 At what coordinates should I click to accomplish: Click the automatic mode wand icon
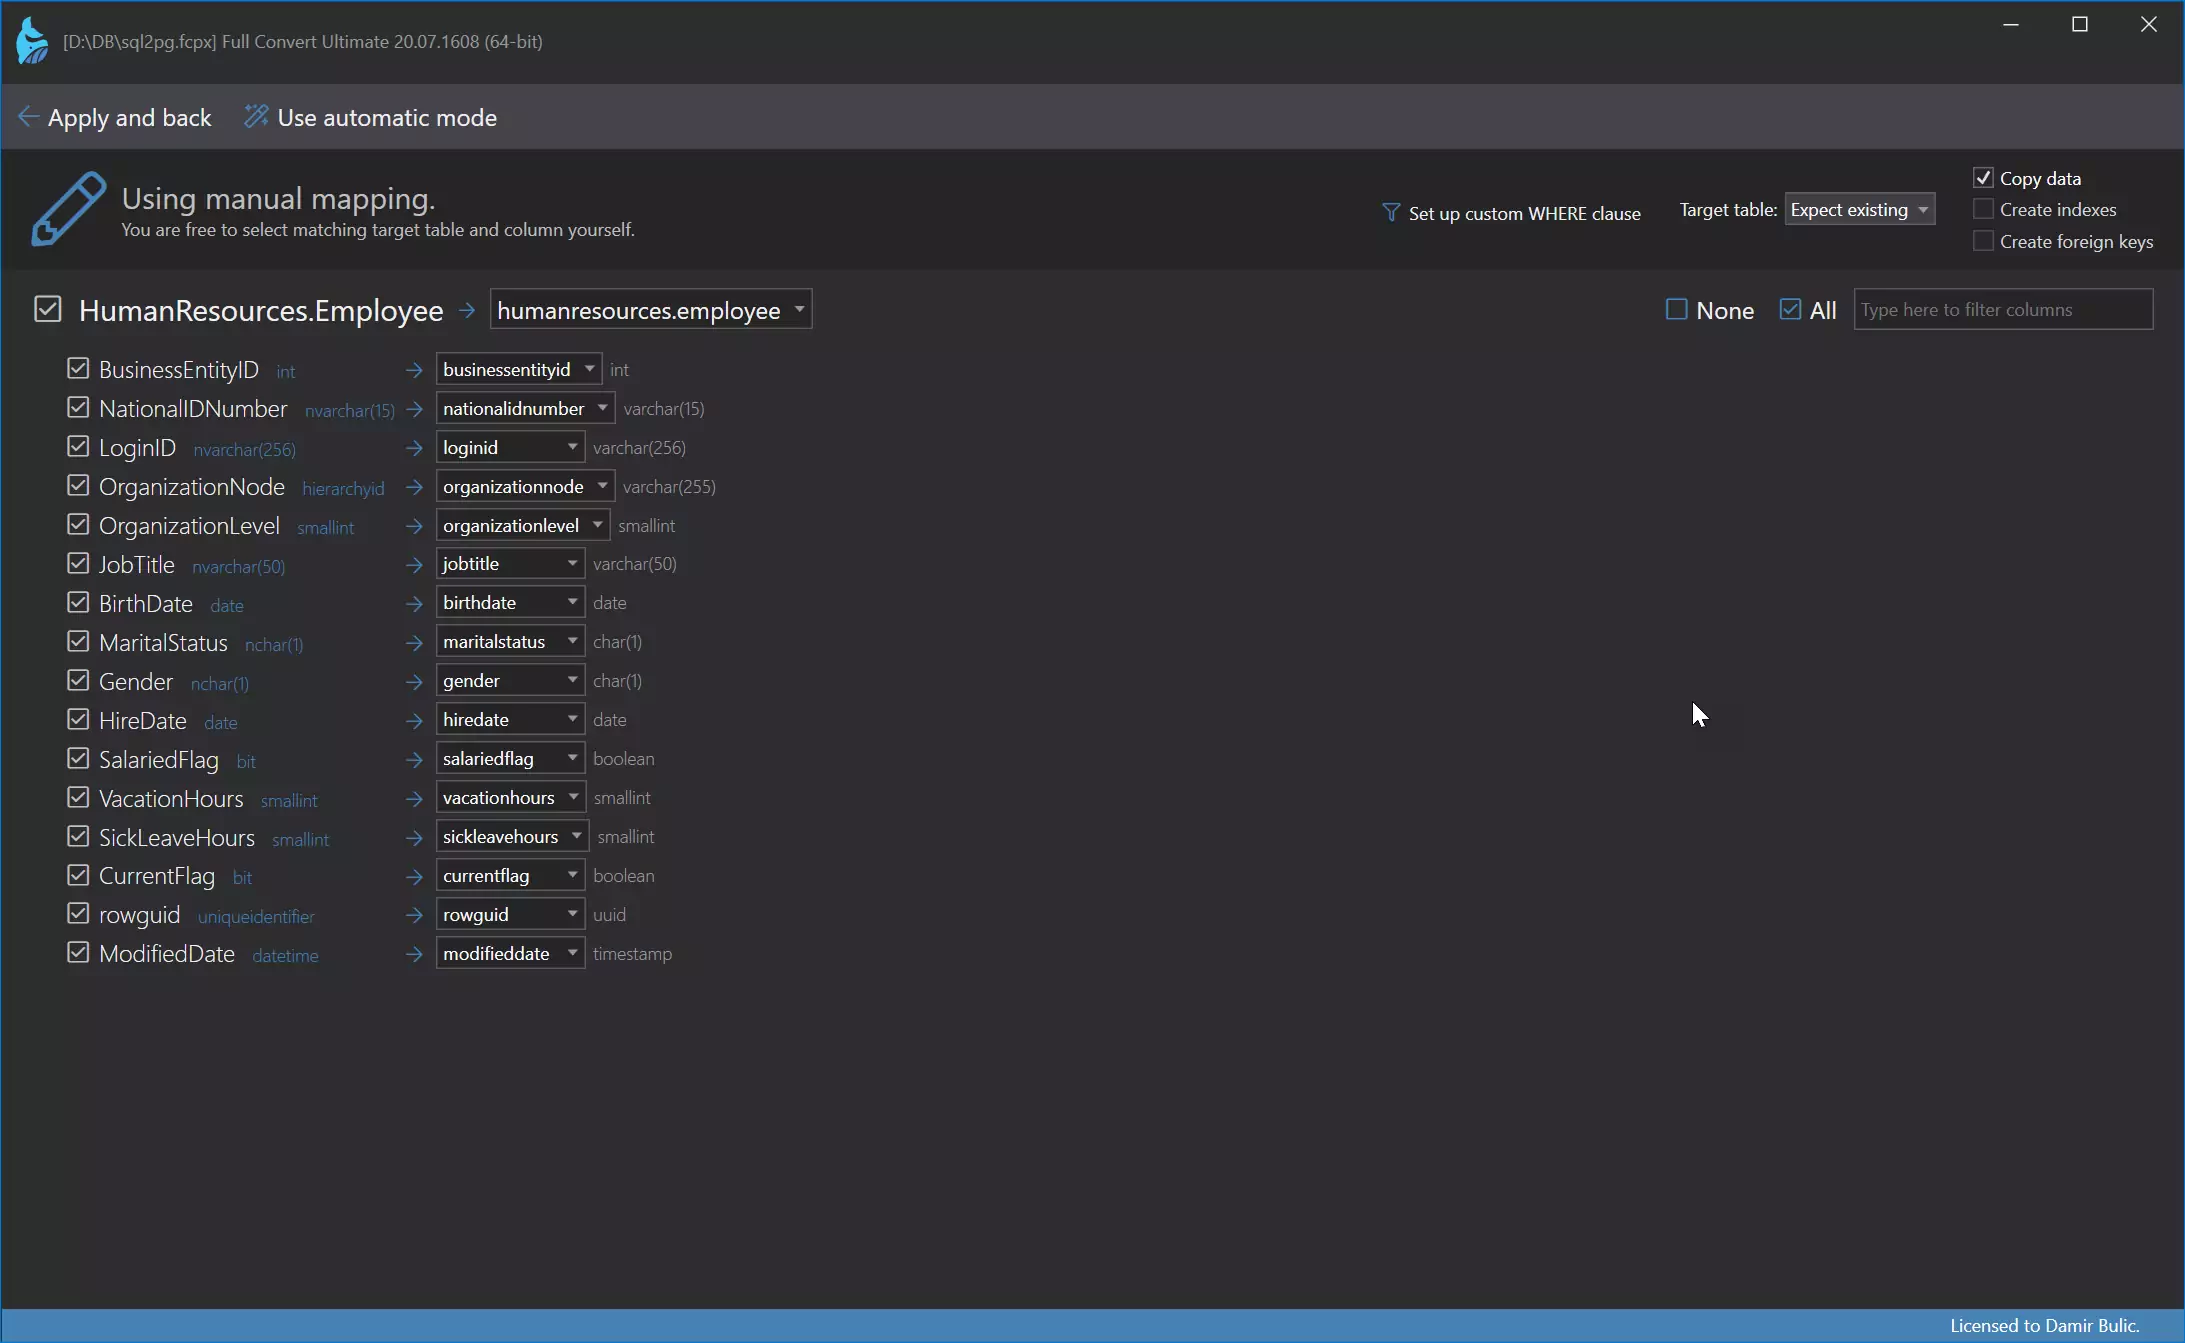tap(254, 117)
